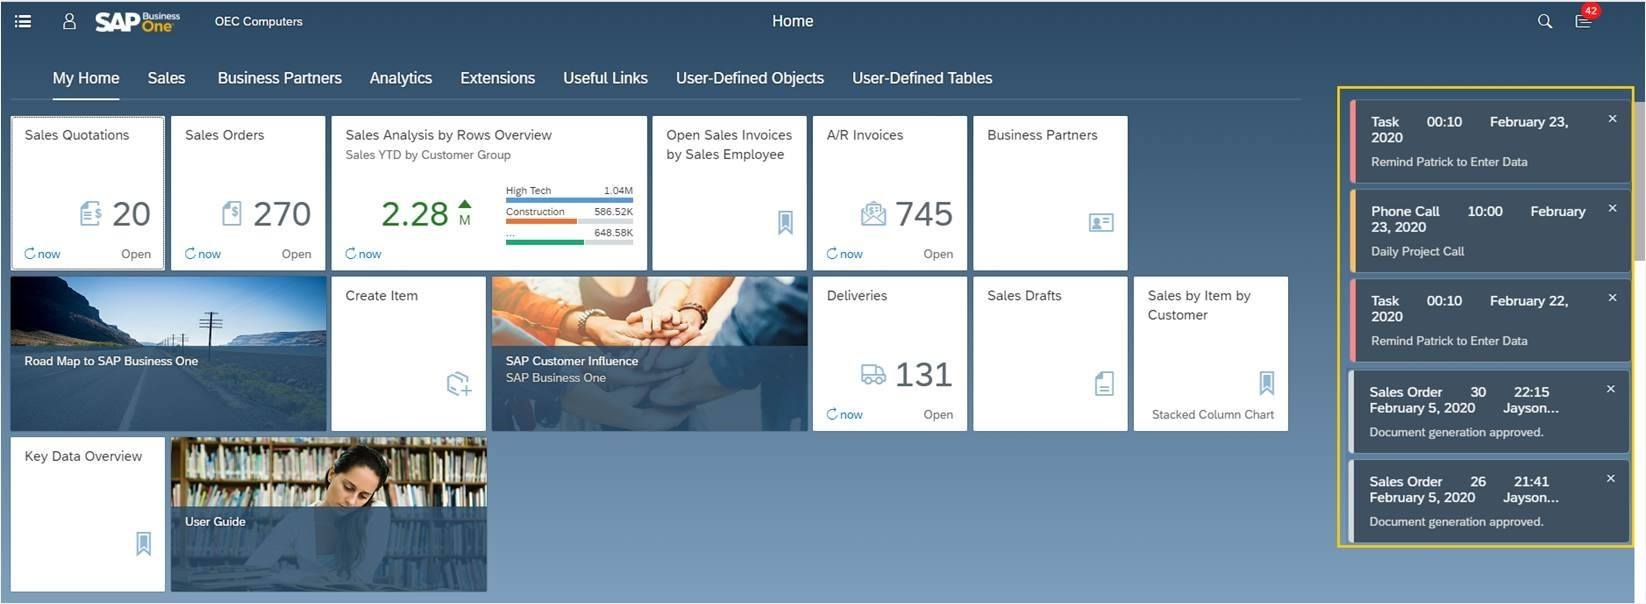Open the user profile icon

tap(69, 21)
